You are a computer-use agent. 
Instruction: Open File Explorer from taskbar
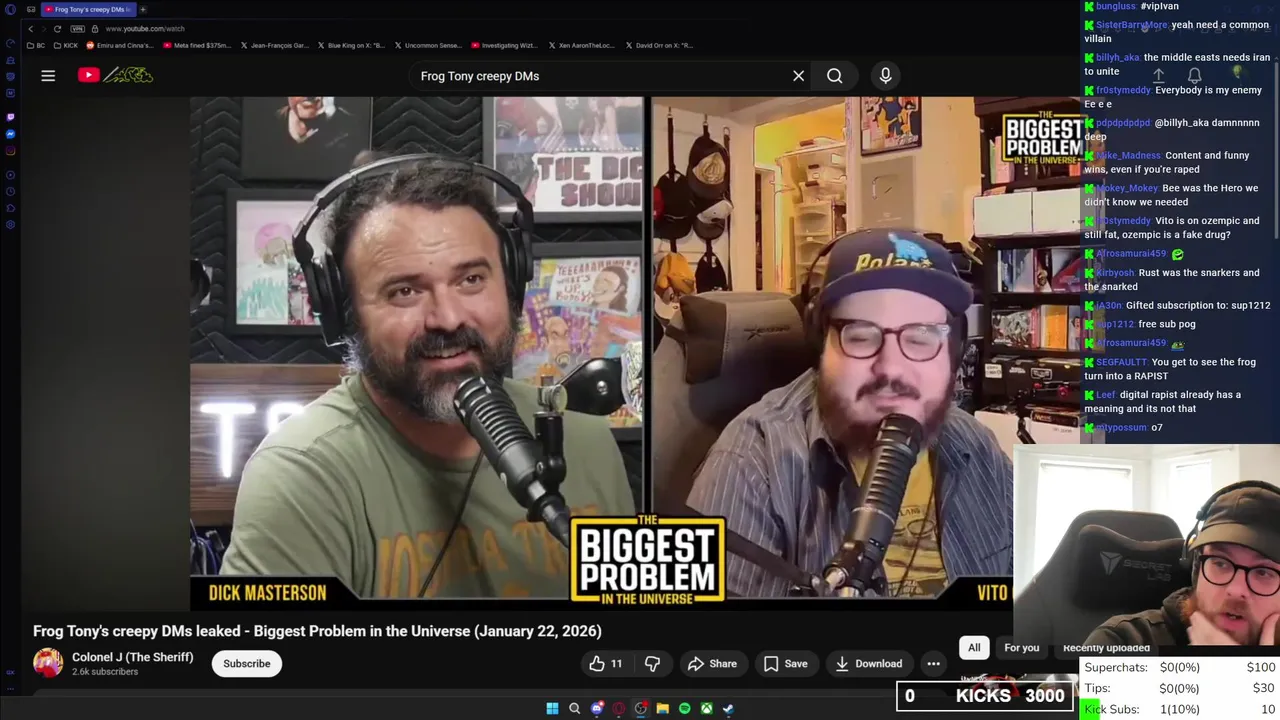662,708
